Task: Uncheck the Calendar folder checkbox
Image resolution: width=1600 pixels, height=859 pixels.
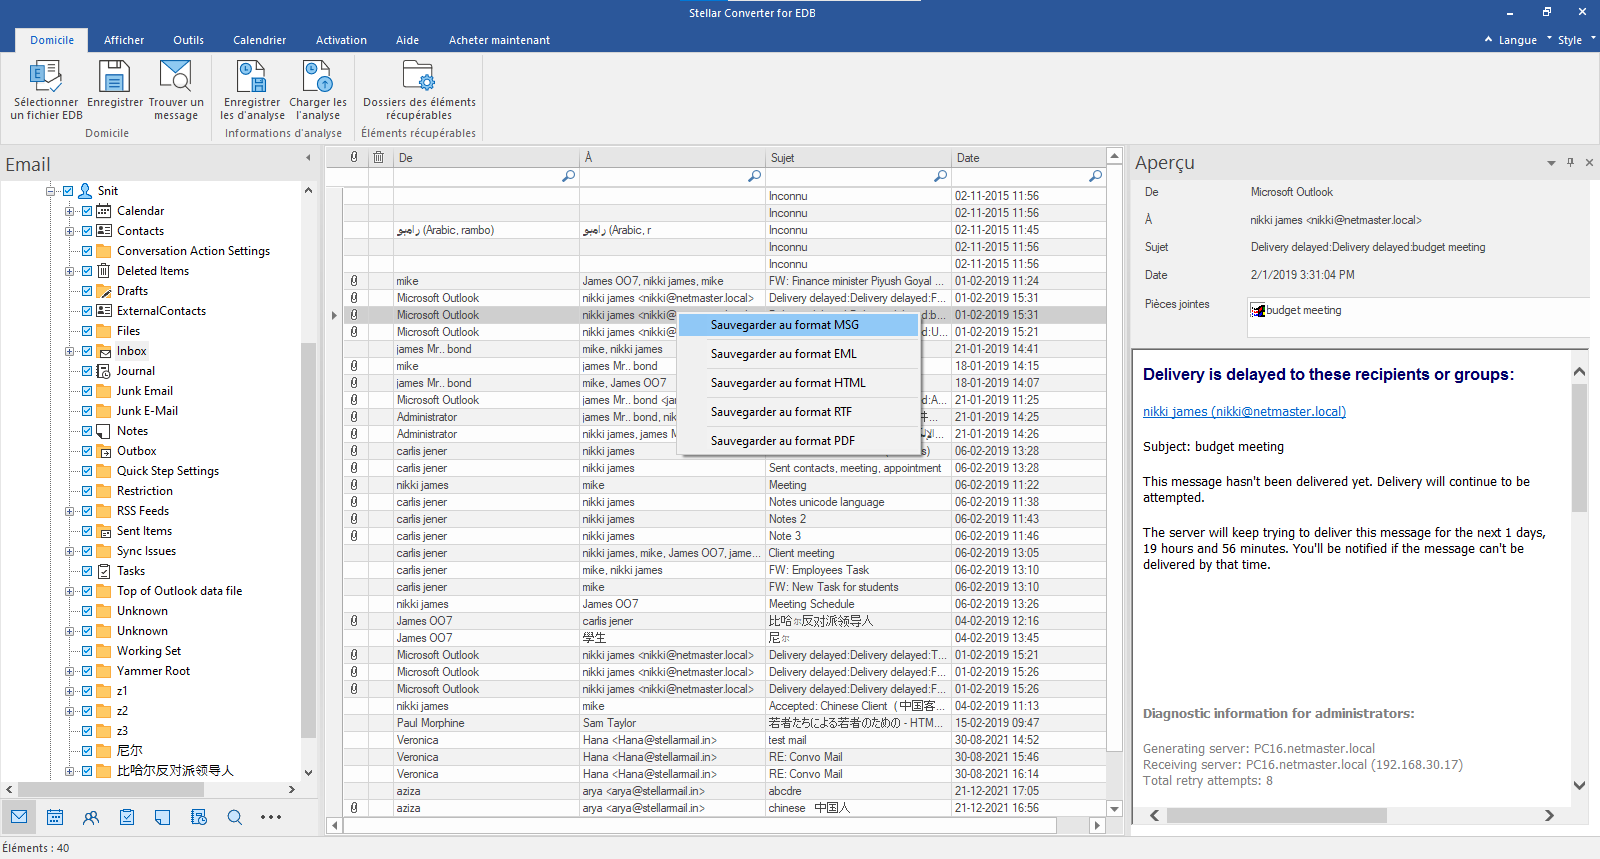Action: click(x=87, y=210)
